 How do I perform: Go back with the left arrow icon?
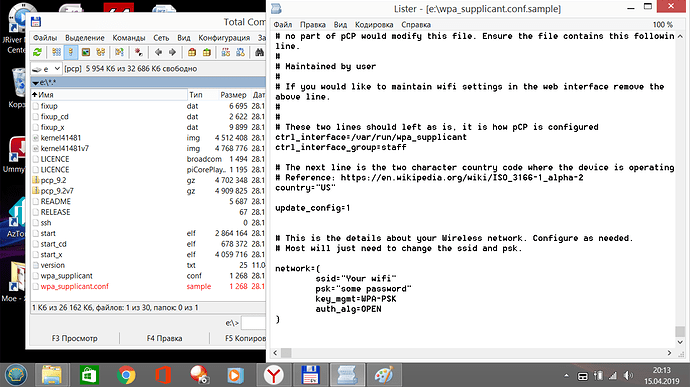[x=158, y=52]
